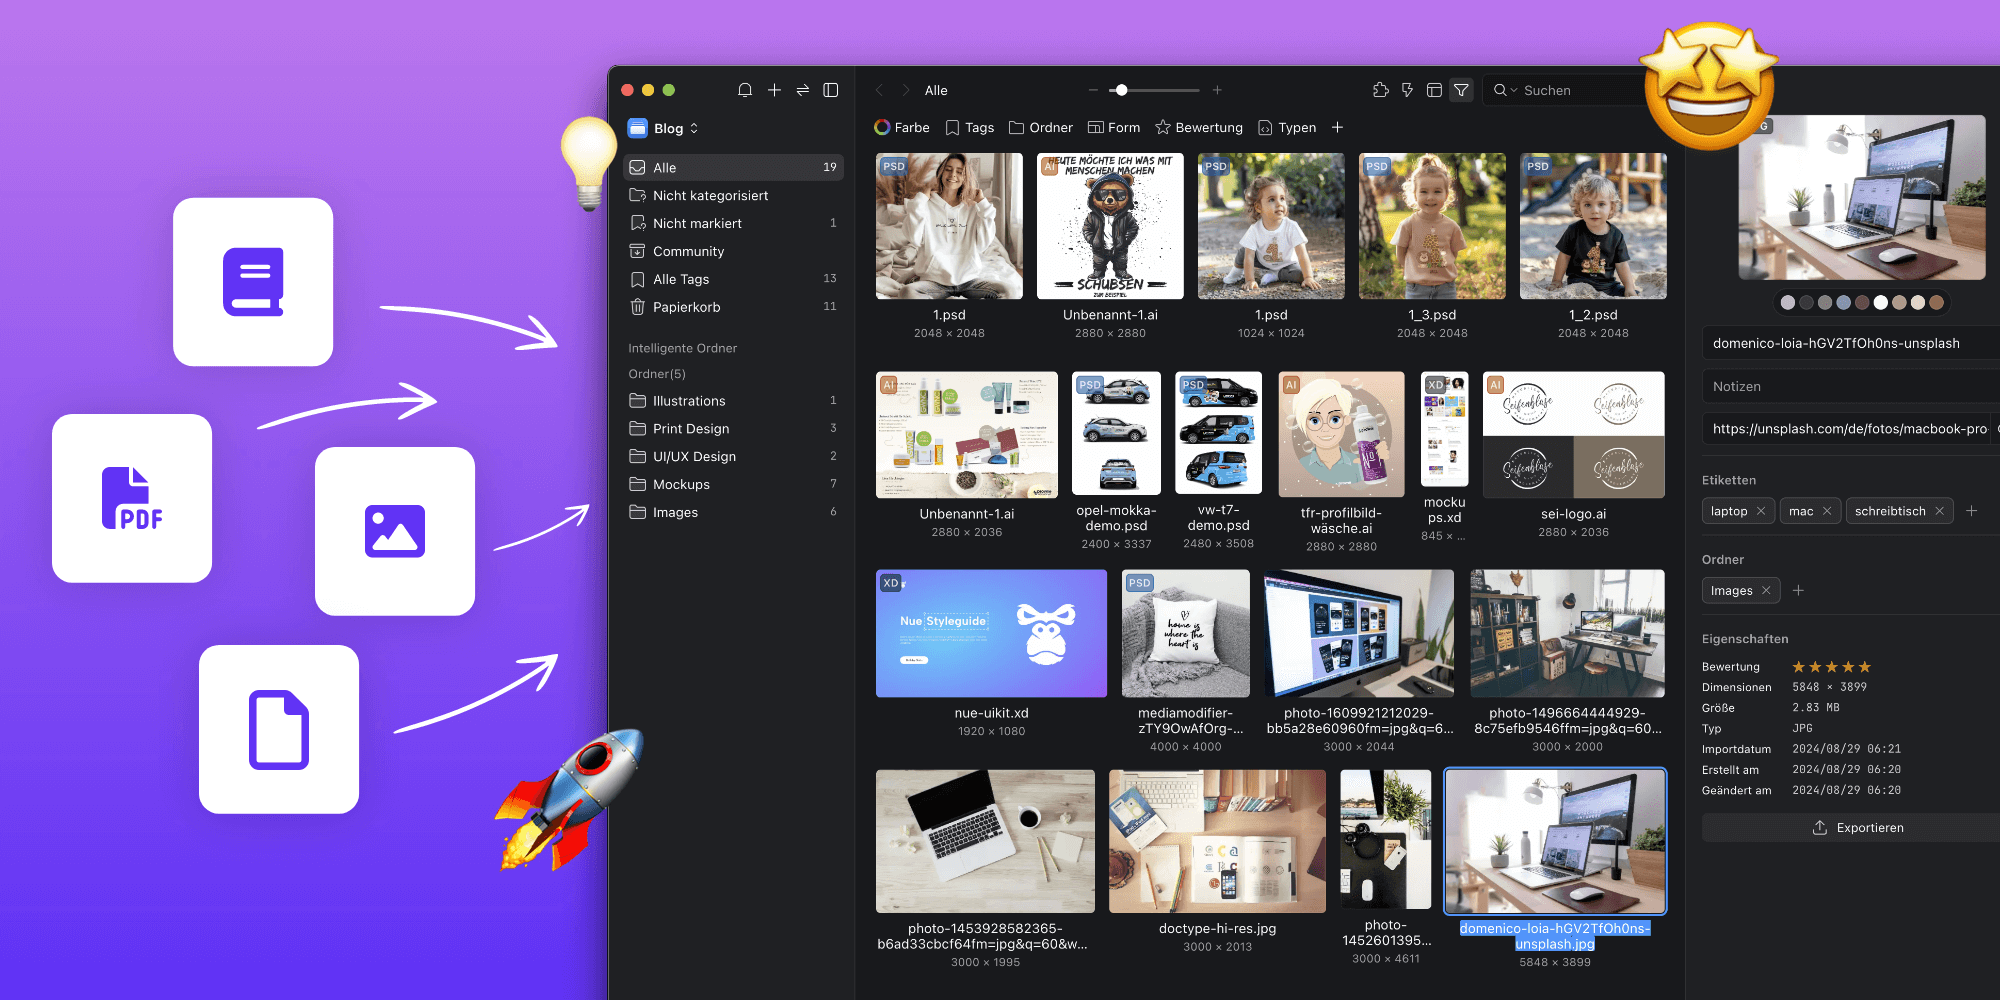Edit the domenico-loia file name field
Image resolution: width=2000 pixels, height=1000 pixels.
click(1851, 343)
